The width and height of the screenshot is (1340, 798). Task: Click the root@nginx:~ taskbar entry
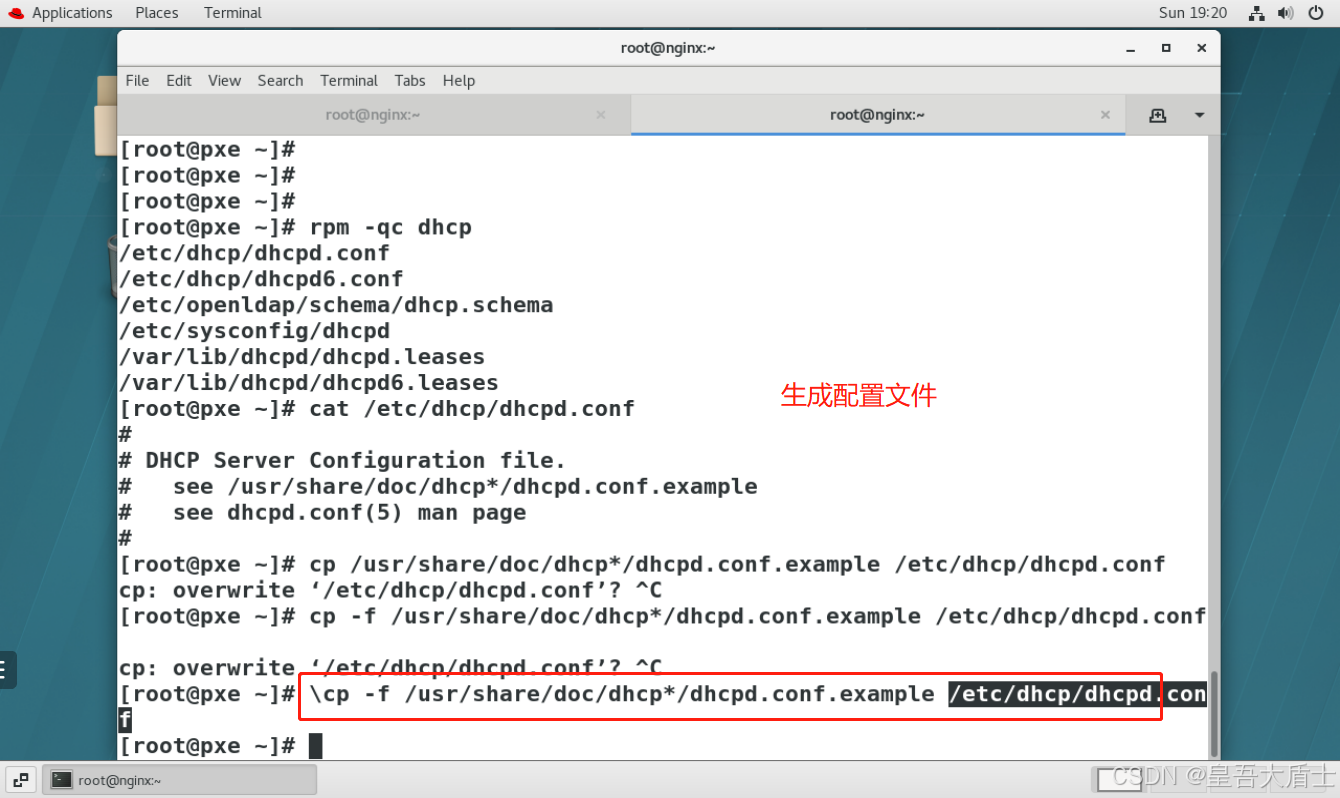(180, 780)
